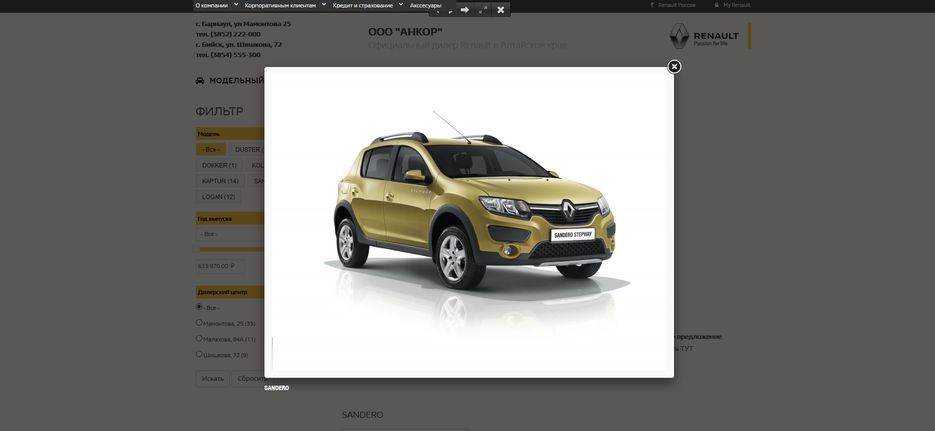Expand the chevron after Кредит и страхование
Viewport: 935px width, 431px height.
pos(401,4)
